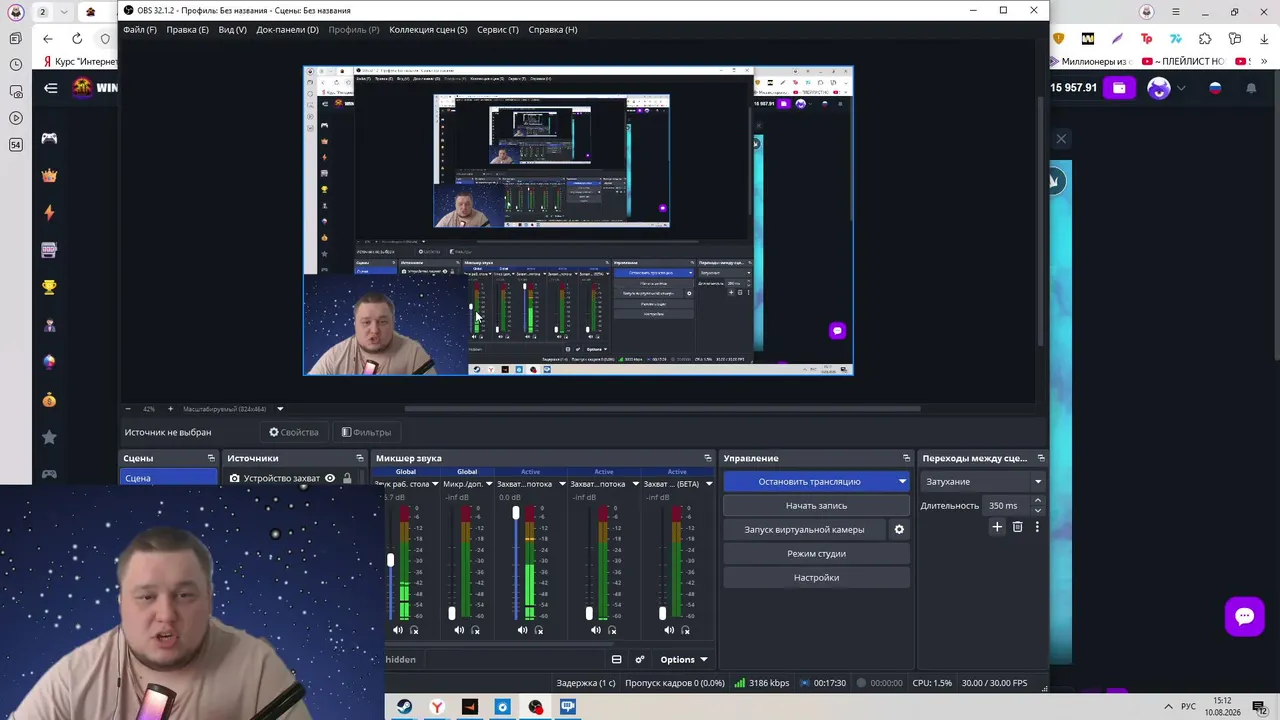Zoom out the OBS preview with minus
The image size is (1280, 720).
(x=127, y=409)
